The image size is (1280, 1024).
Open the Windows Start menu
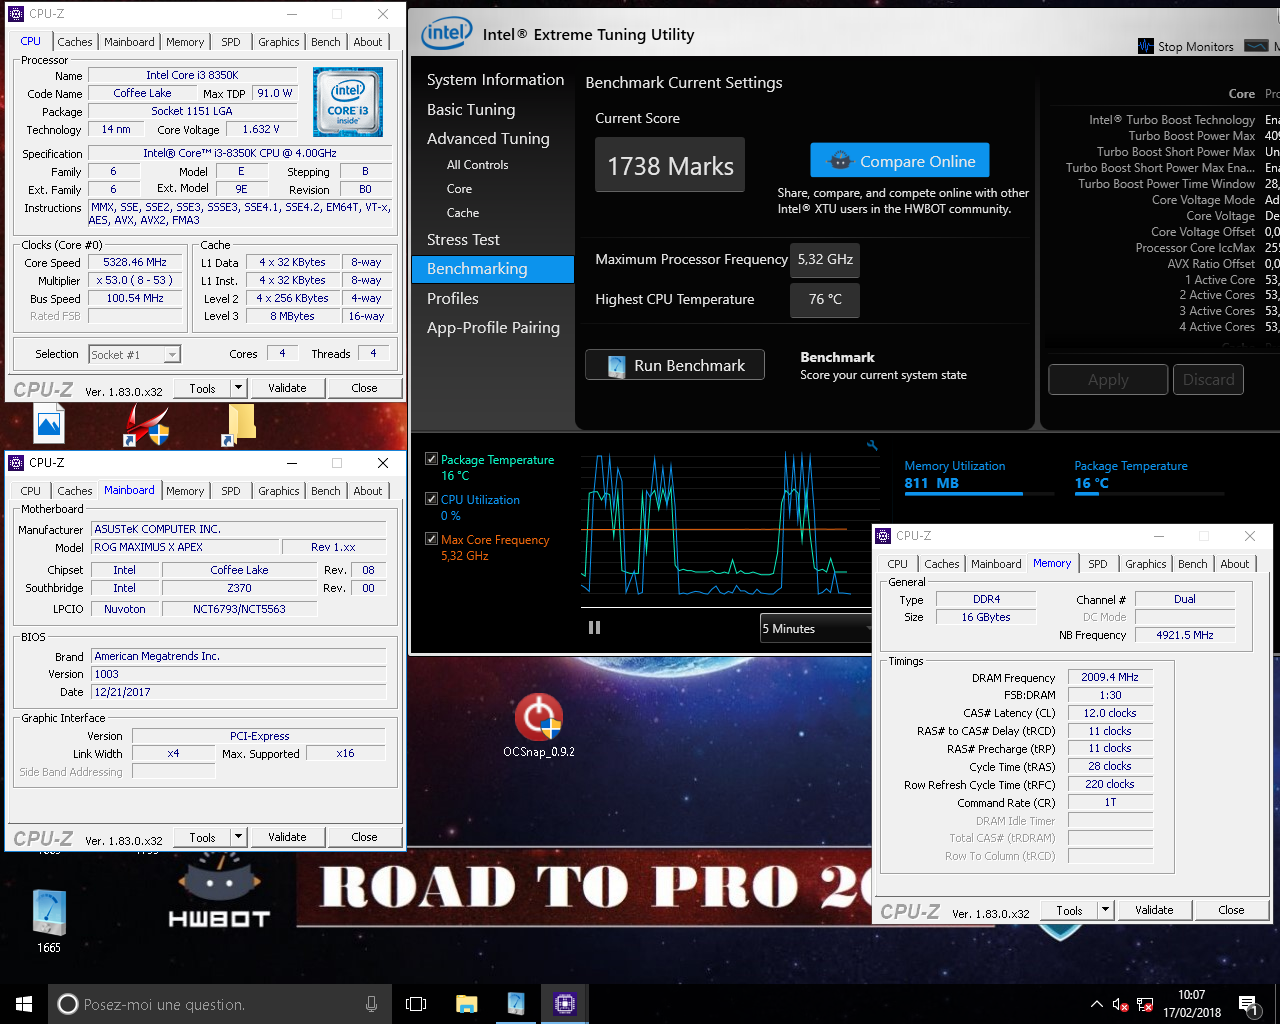(24, 1004)
